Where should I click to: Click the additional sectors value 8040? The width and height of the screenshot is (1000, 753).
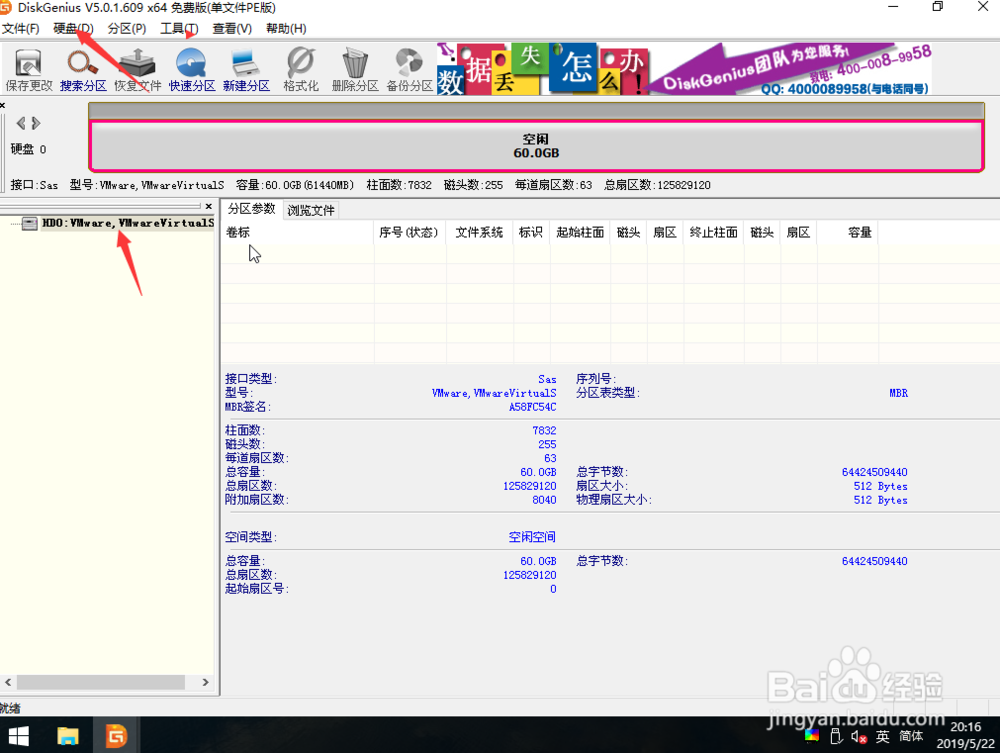click(544, 501)
